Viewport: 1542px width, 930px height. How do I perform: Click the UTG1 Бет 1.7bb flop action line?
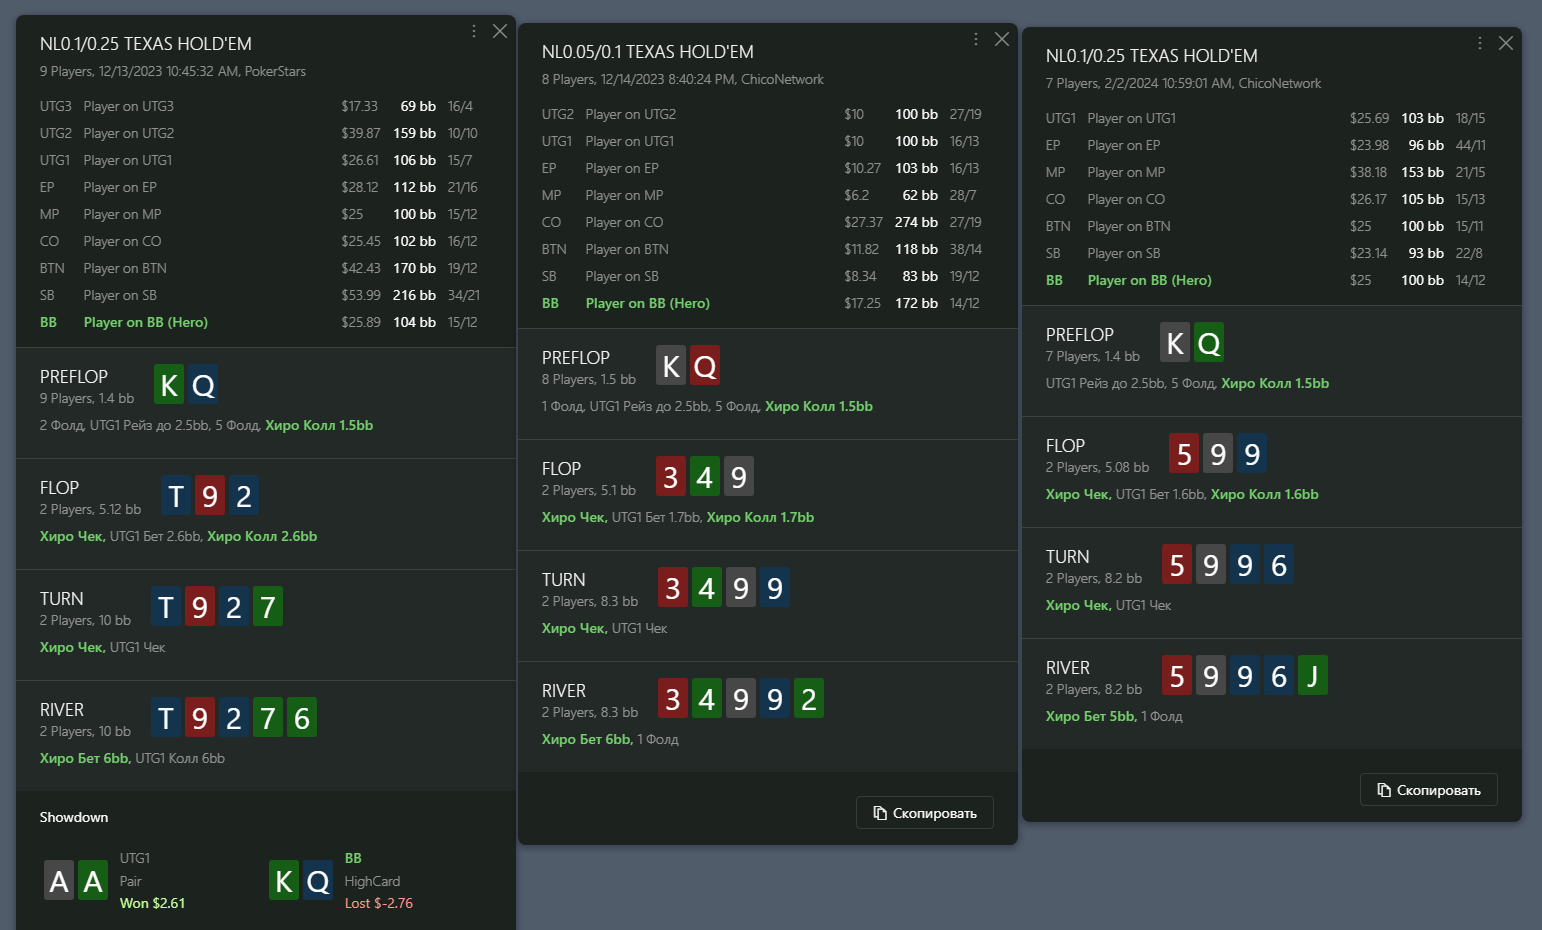(678, 517)
